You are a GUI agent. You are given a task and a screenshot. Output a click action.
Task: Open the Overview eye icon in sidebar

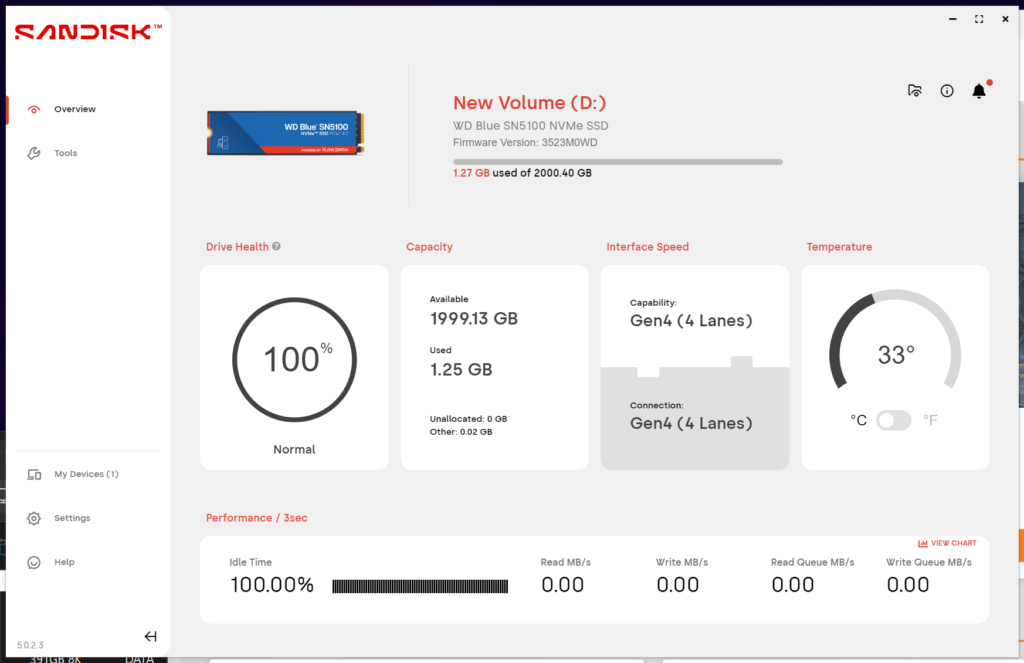coord(34,109)
